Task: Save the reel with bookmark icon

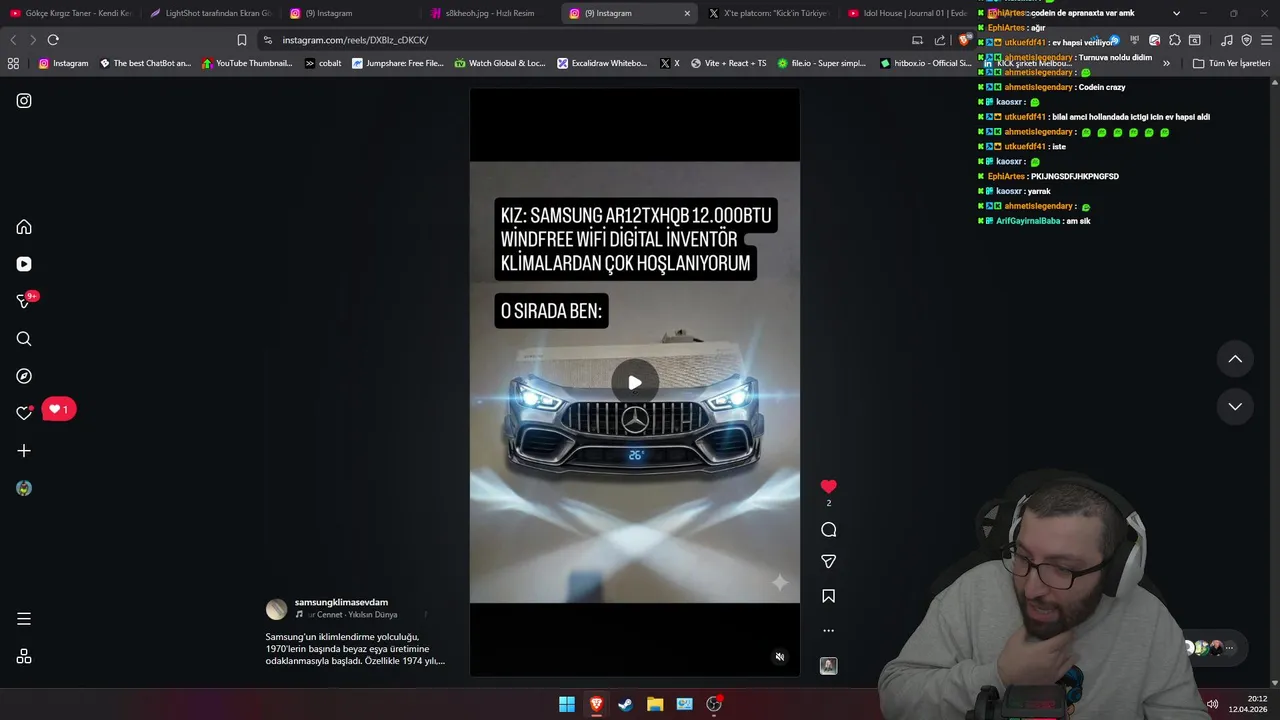Action: point(828,596)
